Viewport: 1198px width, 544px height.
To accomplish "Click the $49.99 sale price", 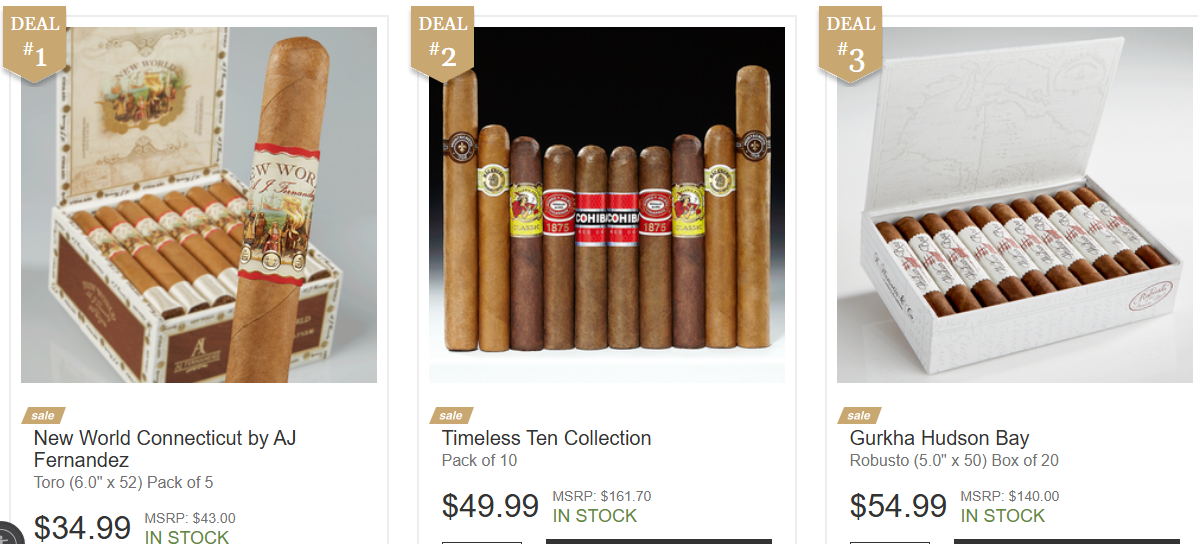I will [x=491, y=506].
